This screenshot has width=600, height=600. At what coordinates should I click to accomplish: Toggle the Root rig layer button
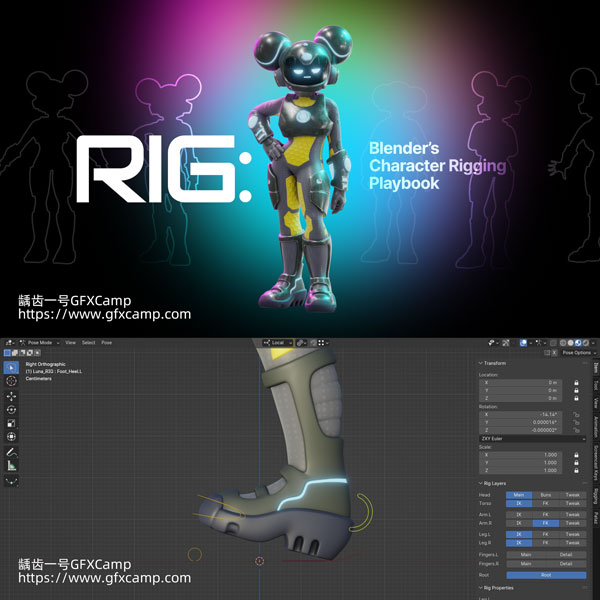click(x=546, y=575)
